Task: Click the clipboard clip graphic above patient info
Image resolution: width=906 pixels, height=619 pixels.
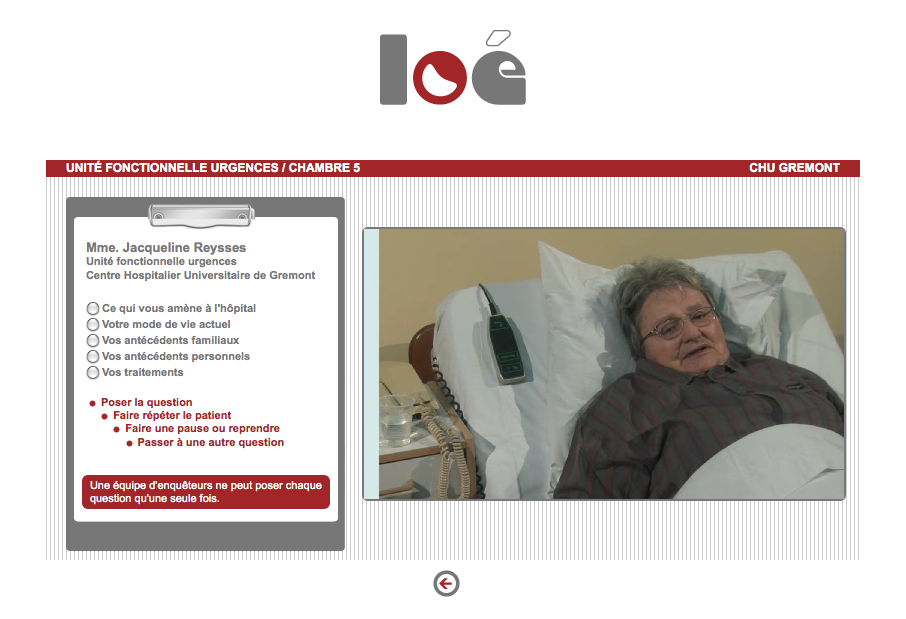Action: point(202,215)
